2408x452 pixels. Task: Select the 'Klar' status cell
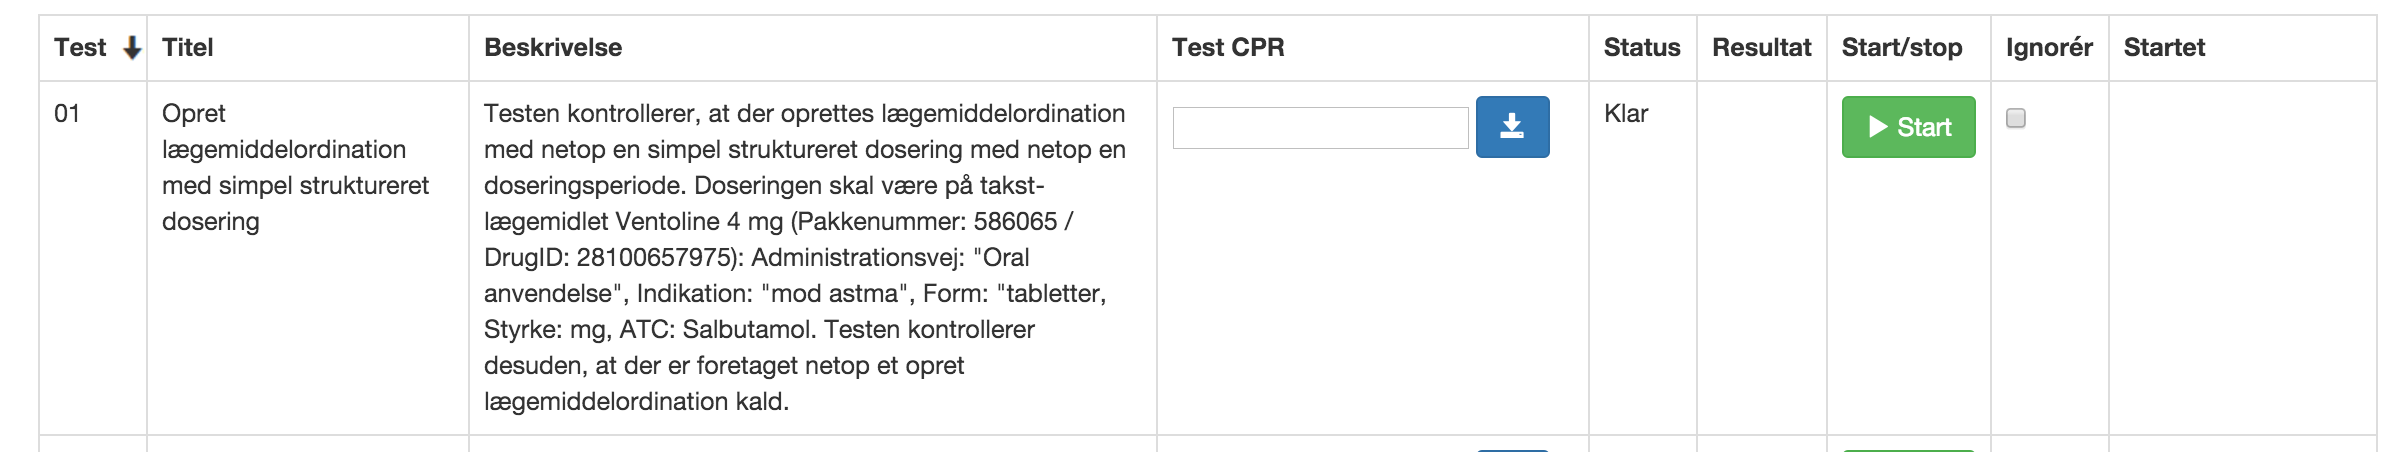click(1626, 114)
